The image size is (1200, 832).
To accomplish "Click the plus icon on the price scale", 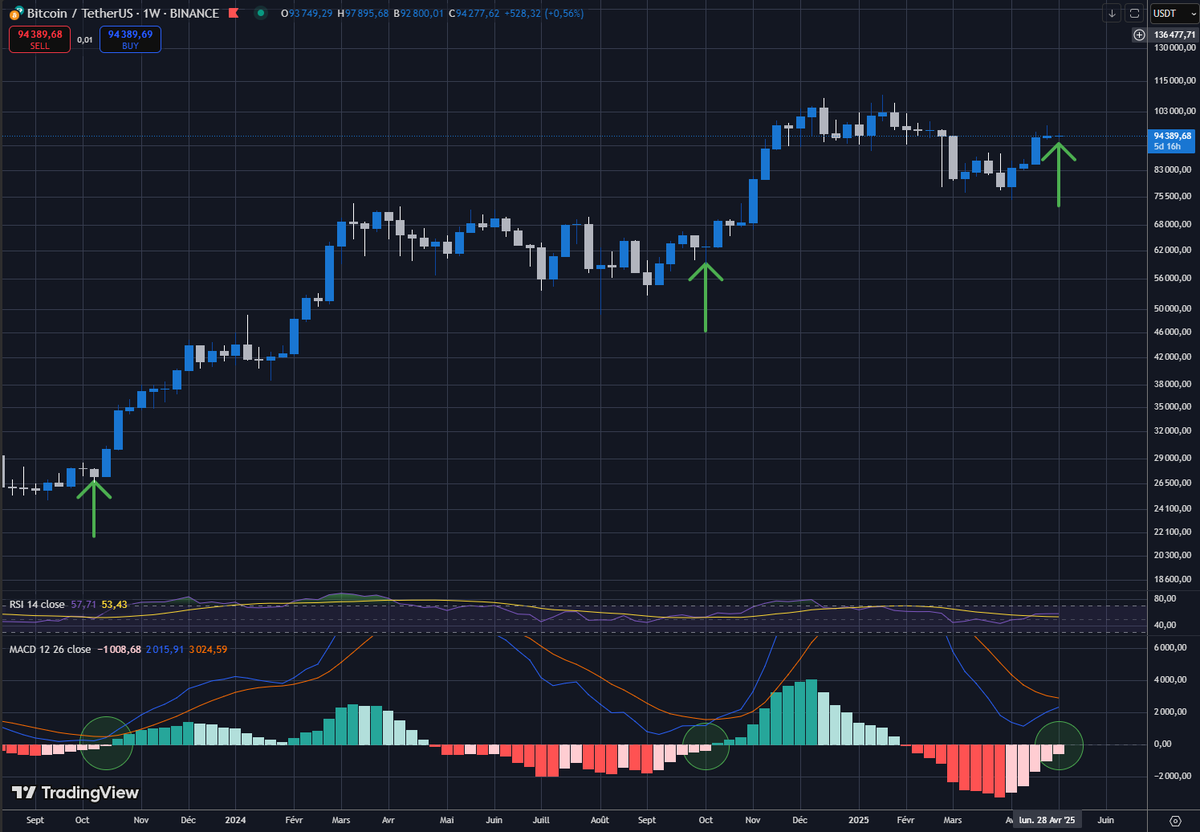I will pyautogui.click(x=1139, y=35).
